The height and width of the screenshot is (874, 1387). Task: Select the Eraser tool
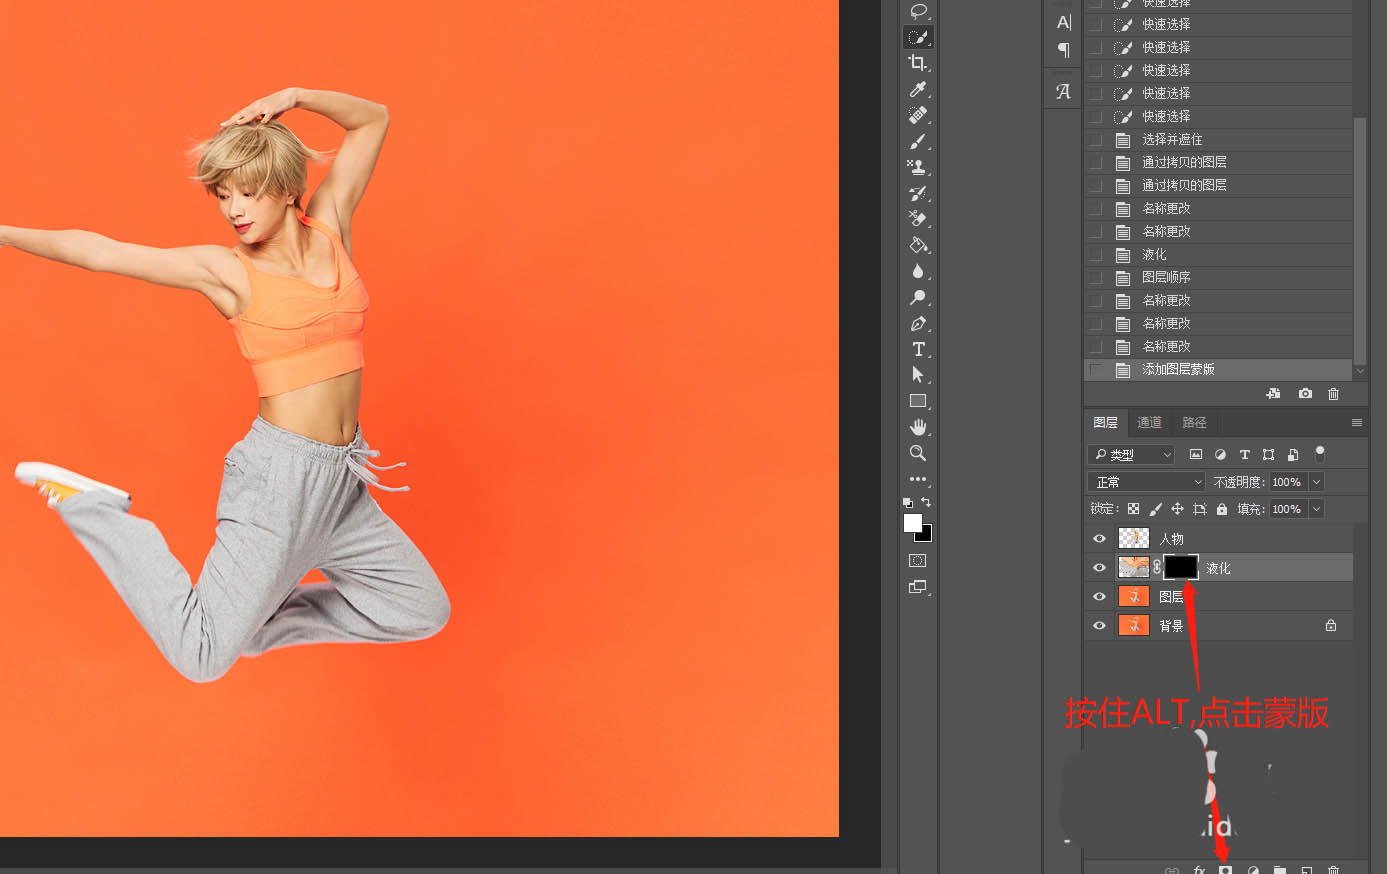coord(918,219)
